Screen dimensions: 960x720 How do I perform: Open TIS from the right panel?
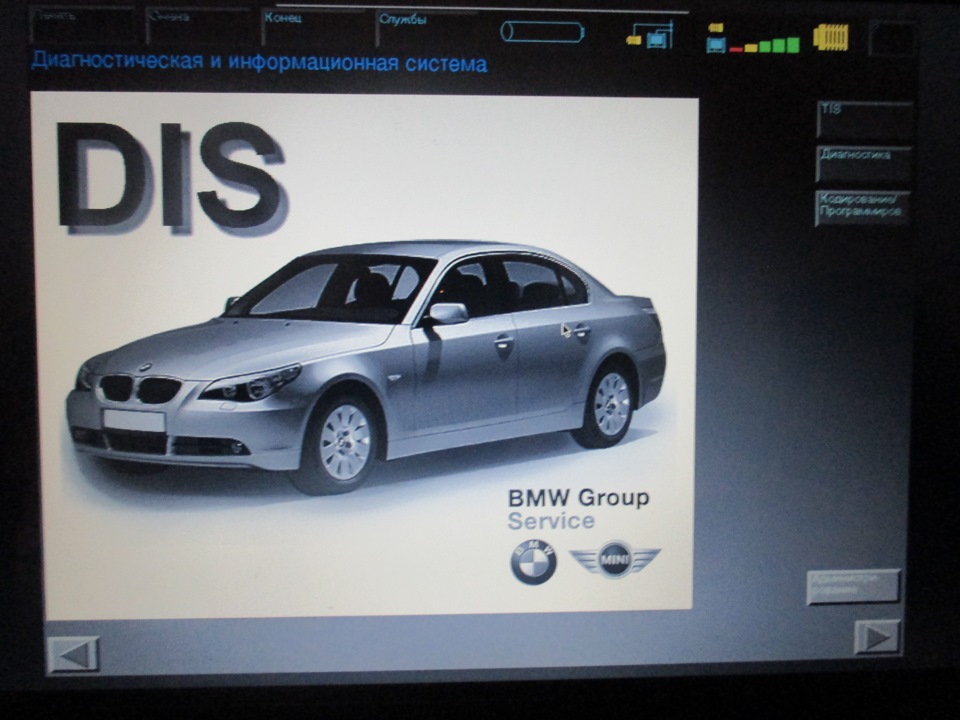[864, 119]
